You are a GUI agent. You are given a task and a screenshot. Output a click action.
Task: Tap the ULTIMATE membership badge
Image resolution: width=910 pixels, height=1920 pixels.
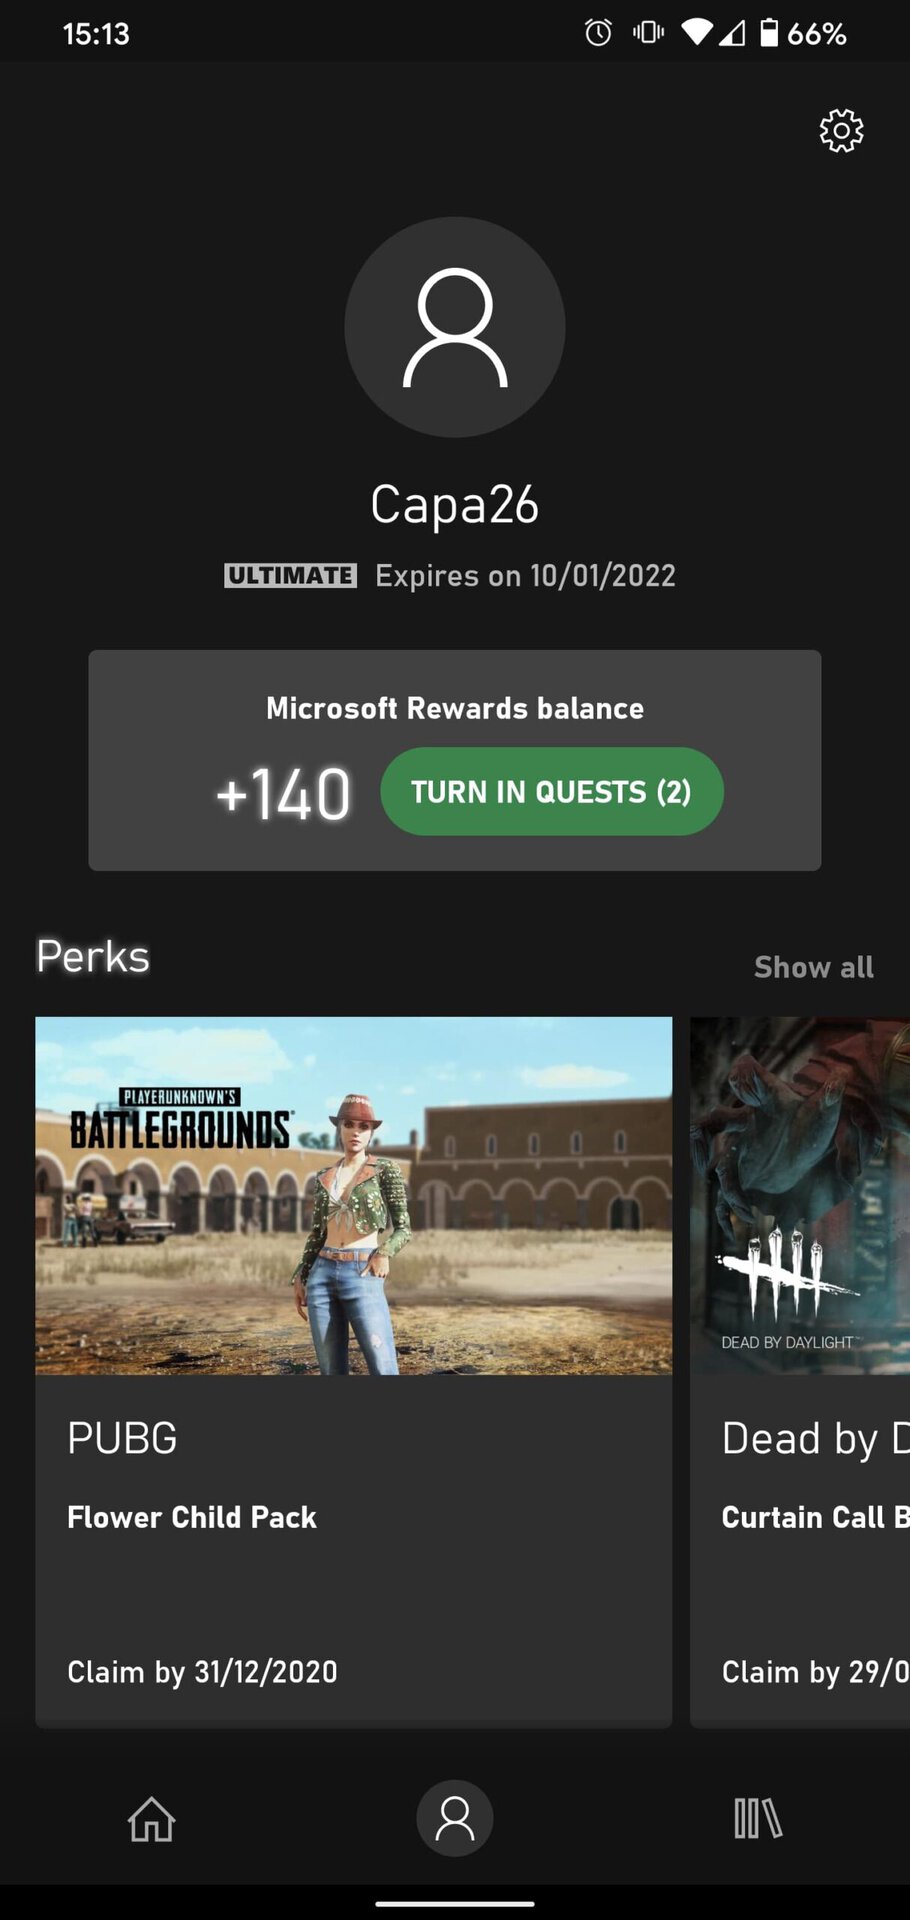pyautogui.click(x=290, y=575)
